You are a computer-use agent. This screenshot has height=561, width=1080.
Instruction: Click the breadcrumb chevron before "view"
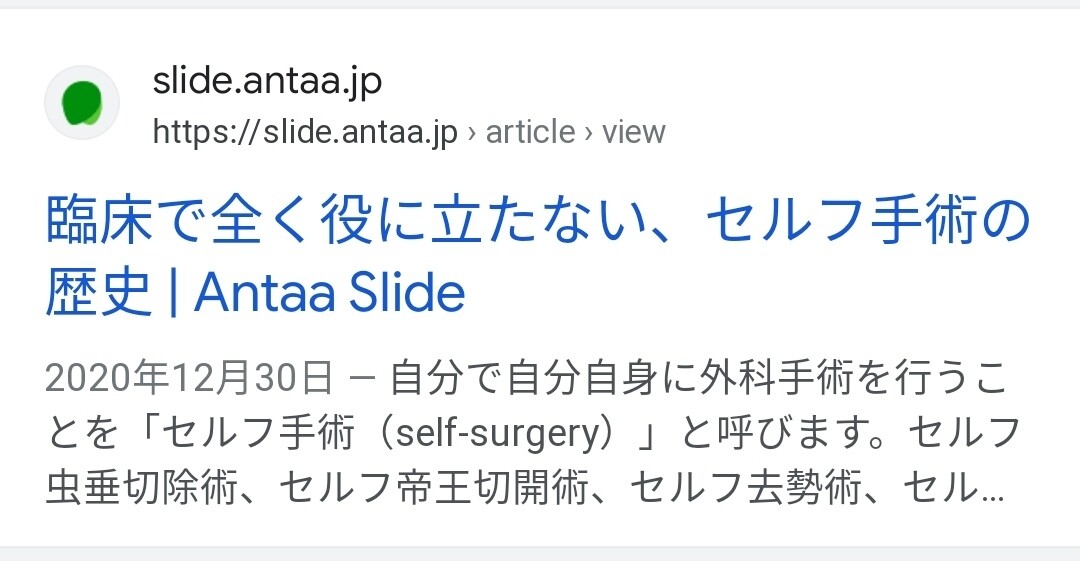point(589,133)
